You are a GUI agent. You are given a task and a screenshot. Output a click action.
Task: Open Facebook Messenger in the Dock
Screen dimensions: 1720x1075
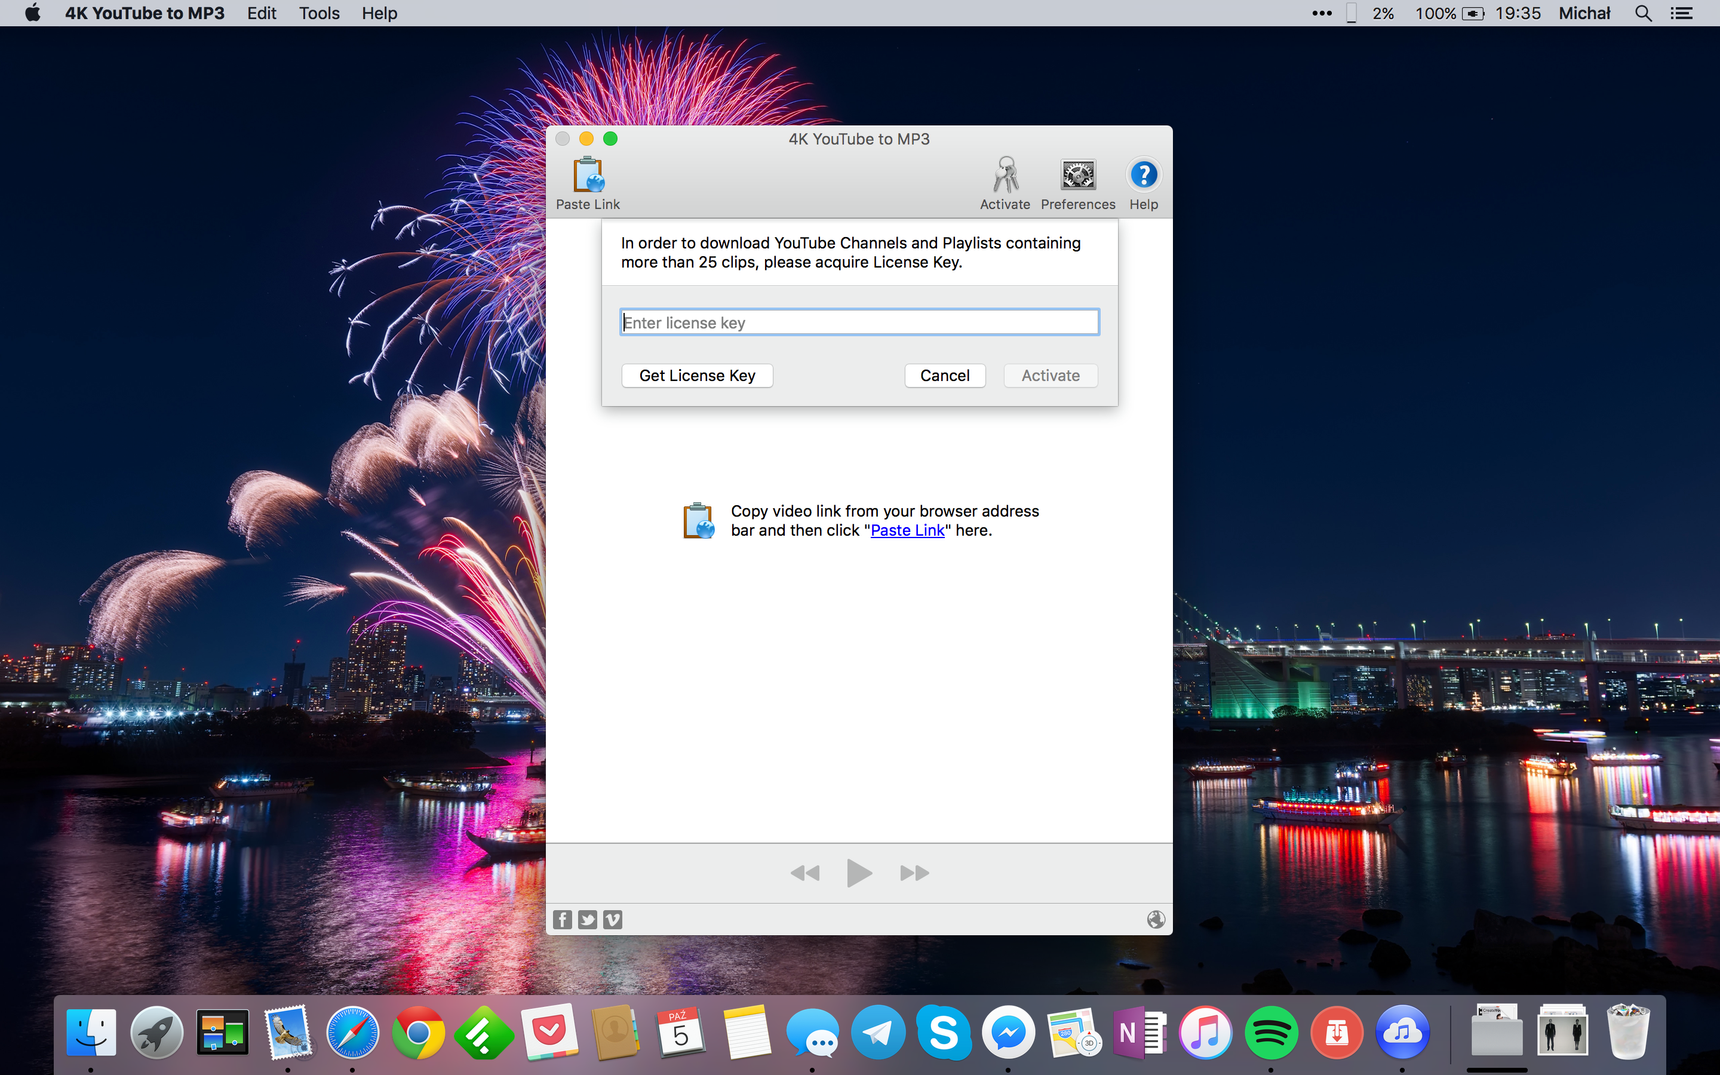click(x=1008, y=1033)
